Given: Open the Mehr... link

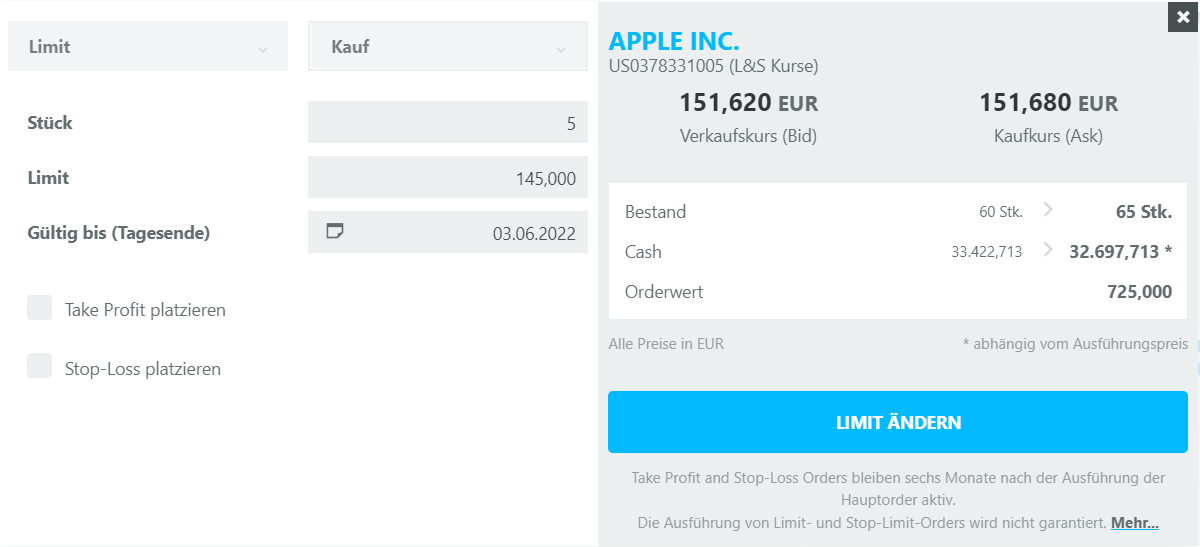Looking at the screenshot, I should (1135, 523).
